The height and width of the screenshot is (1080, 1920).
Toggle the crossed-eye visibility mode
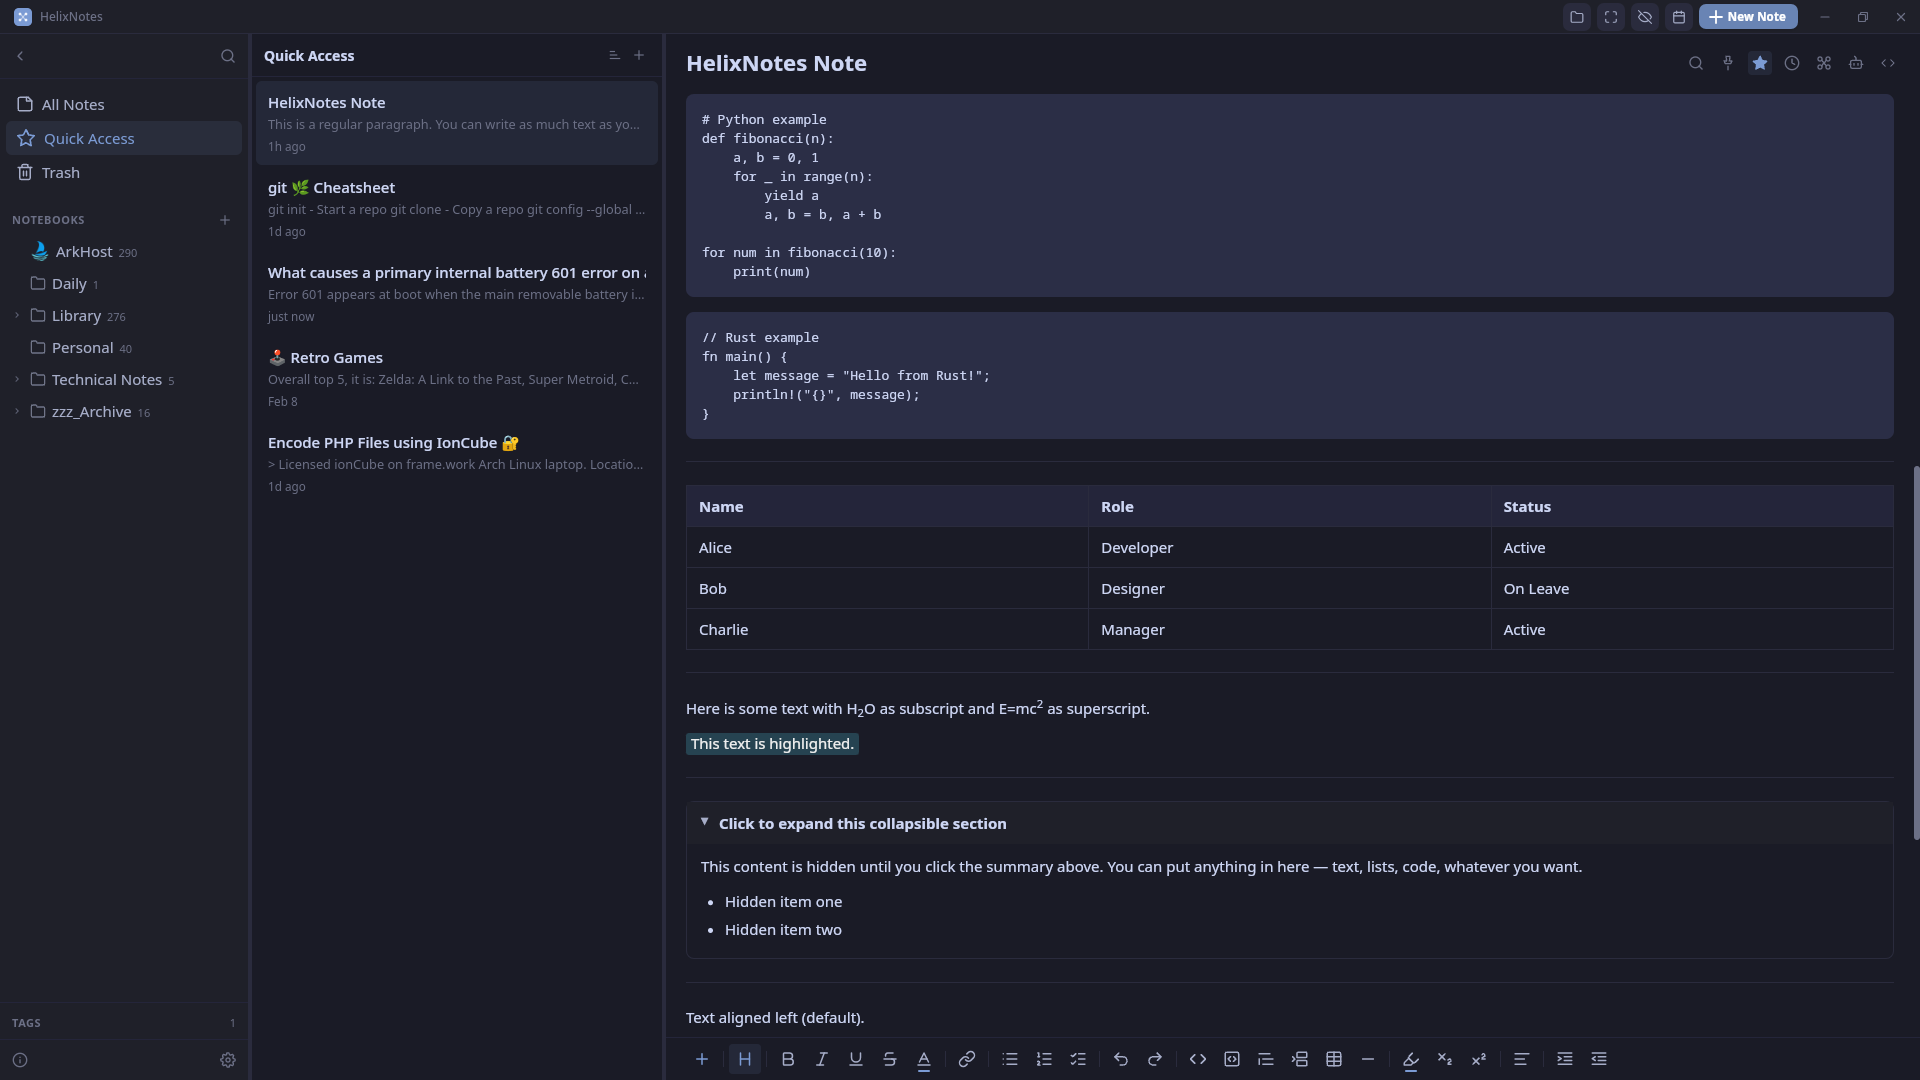tap(1645, 17)
